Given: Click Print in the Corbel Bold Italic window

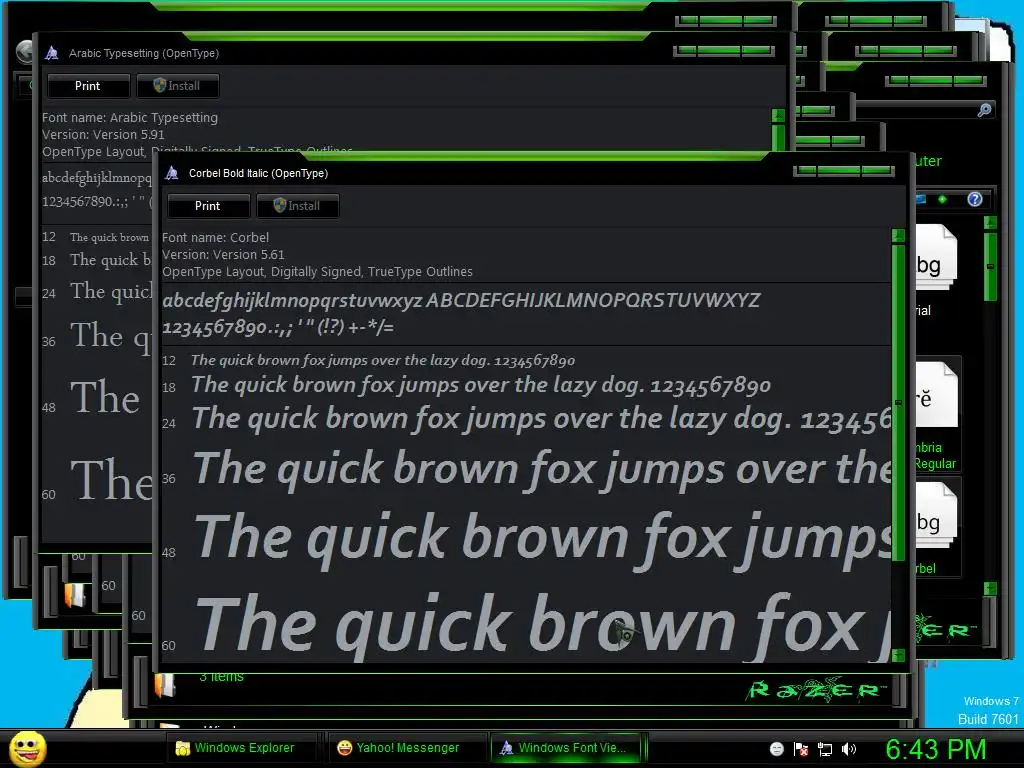Looking at the screenshot, I should pyautogui.click(x=208, y=206).
